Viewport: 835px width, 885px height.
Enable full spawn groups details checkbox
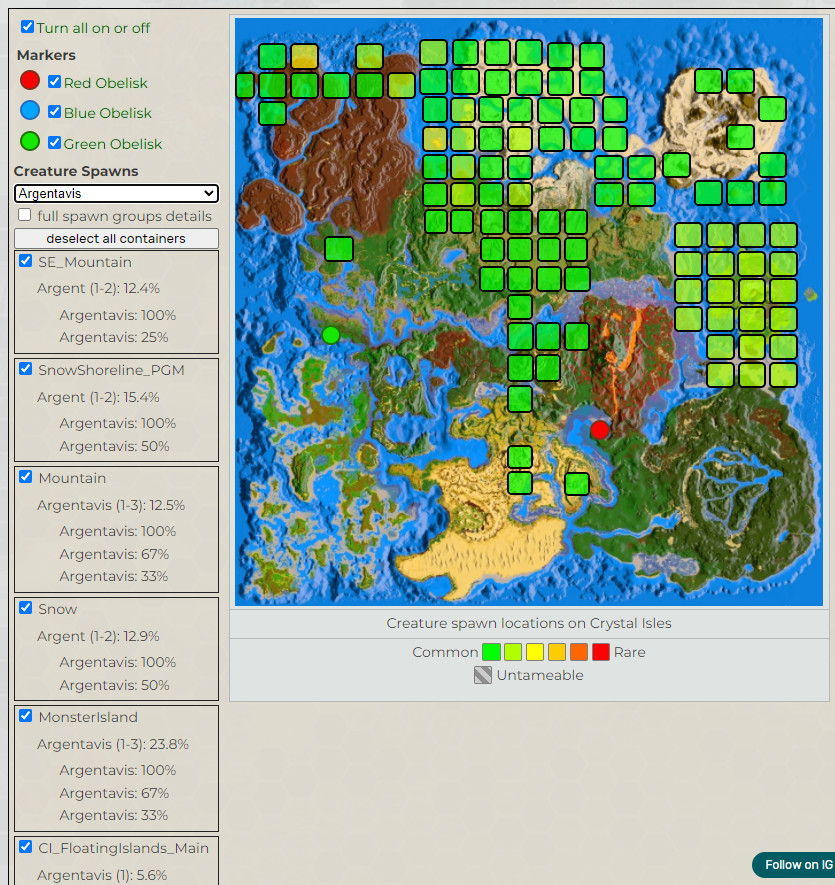point(24,215)
